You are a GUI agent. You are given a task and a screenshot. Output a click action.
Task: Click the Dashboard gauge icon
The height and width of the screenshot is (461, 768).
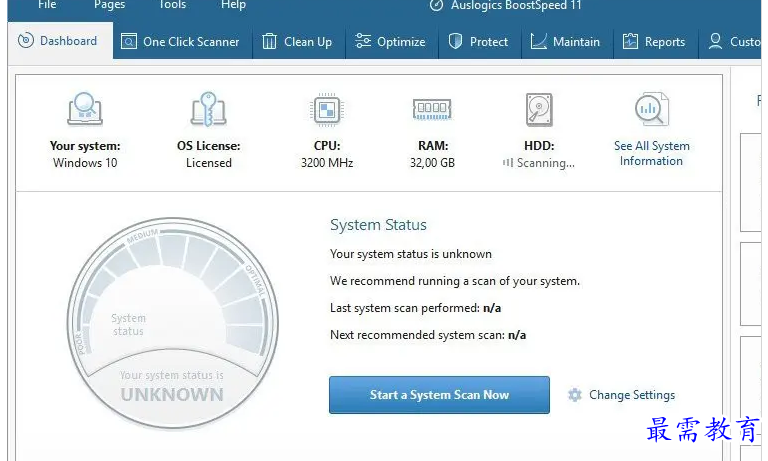26,40
